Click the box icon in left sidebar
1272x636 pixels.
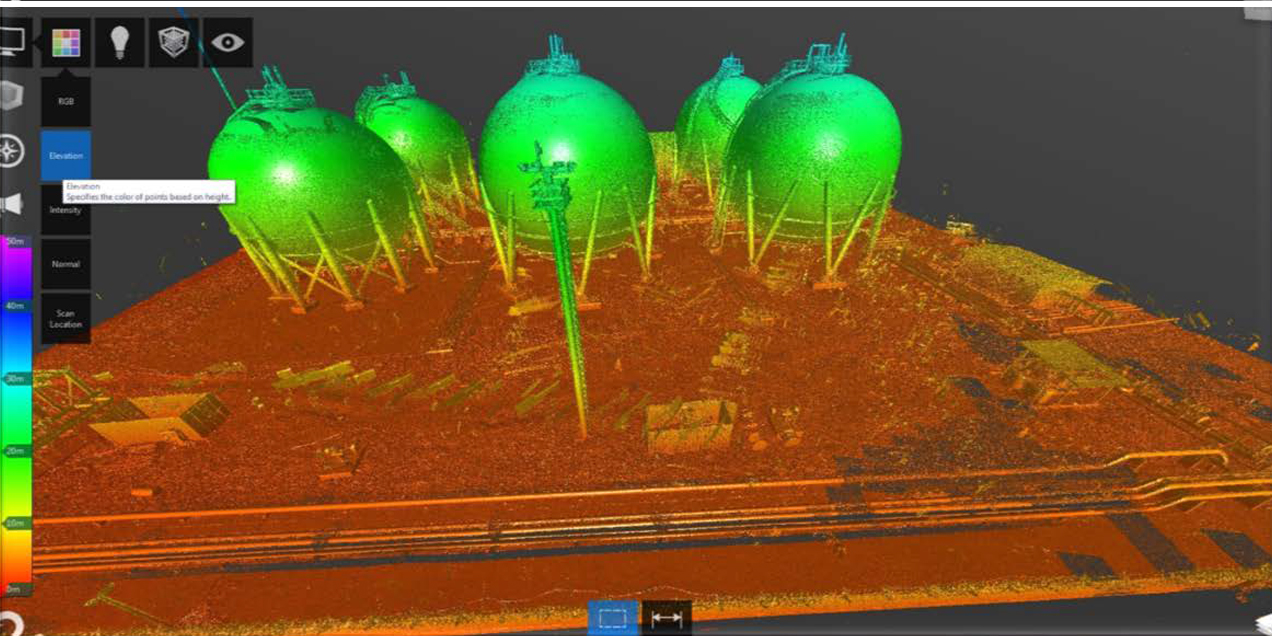click(10, 98)
